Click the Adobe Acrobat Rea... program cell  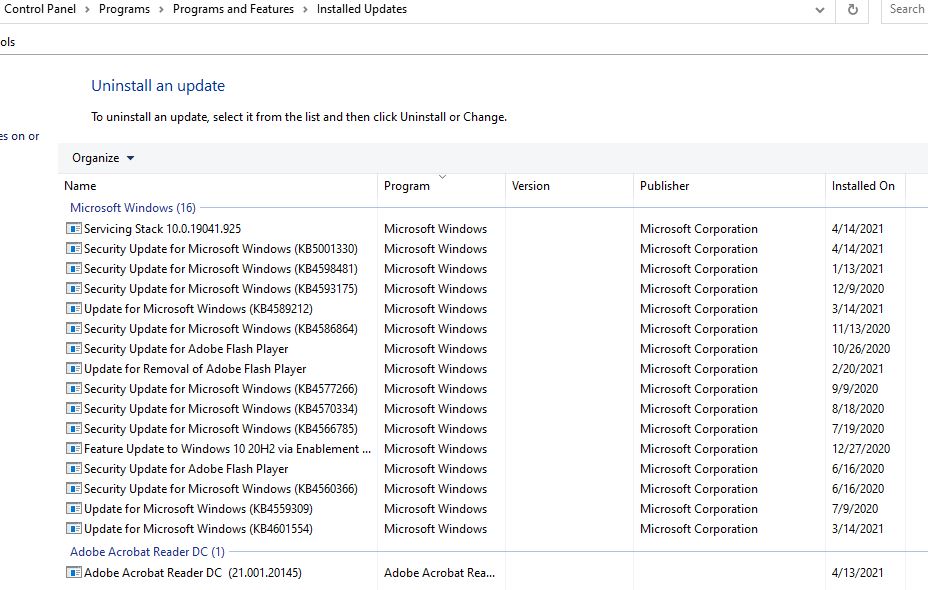[439, 572]
